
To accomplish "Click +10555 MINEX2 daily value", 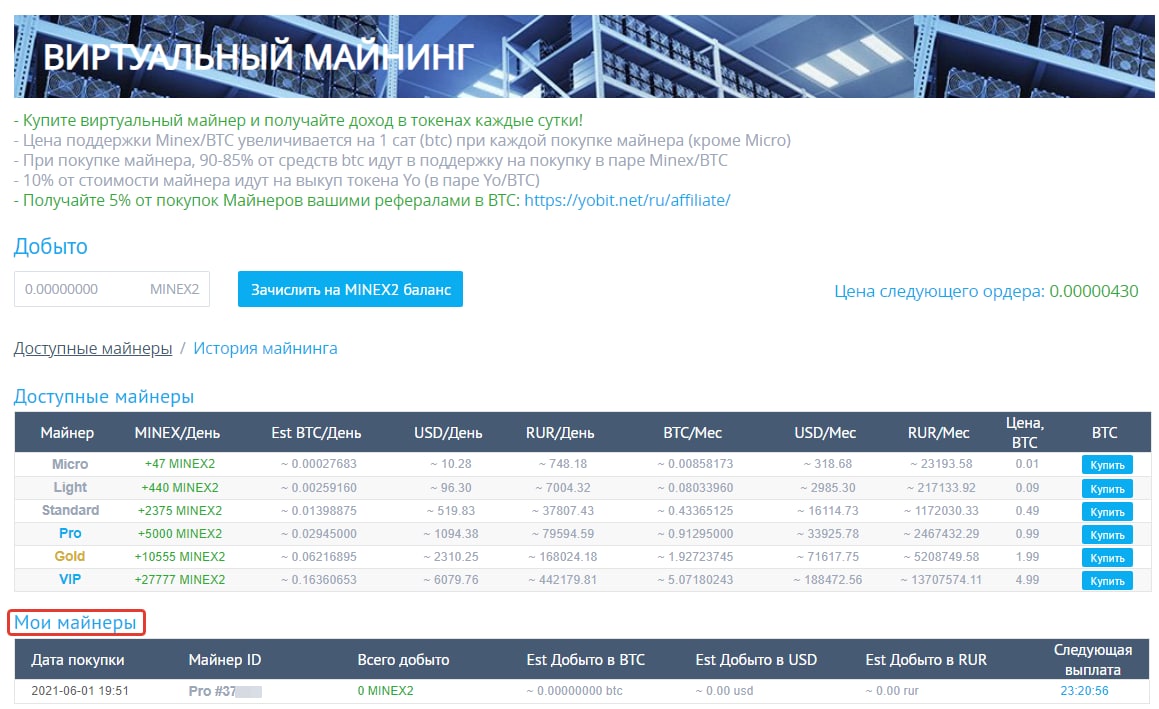I will pos(180,557).
